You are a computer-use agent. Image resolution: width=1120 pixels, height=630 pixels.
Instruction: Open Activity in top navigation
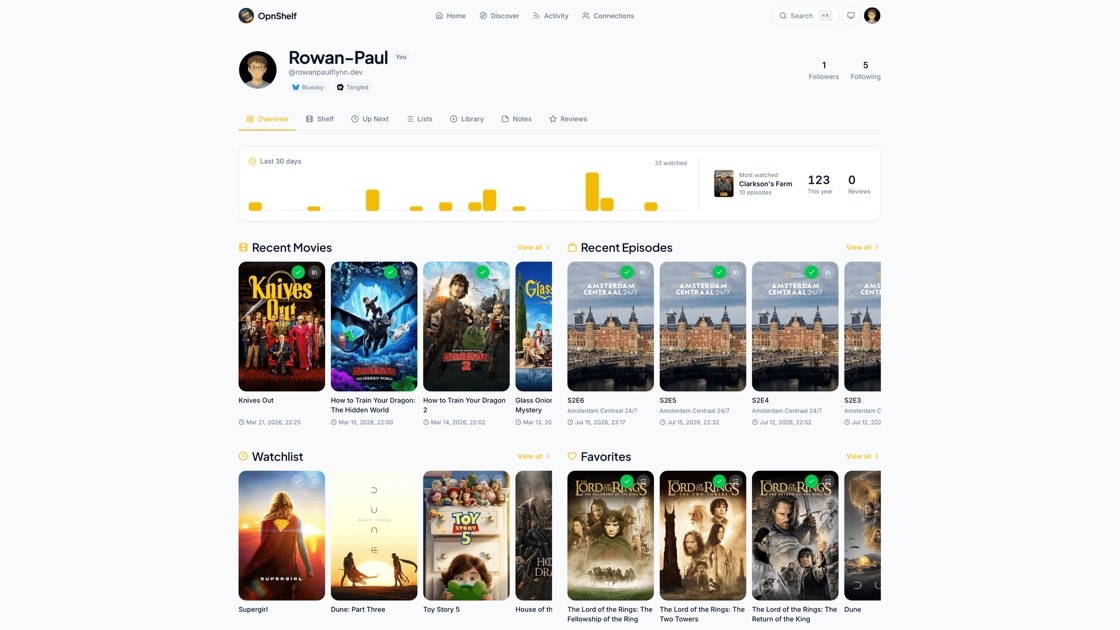tap(550, 16)
